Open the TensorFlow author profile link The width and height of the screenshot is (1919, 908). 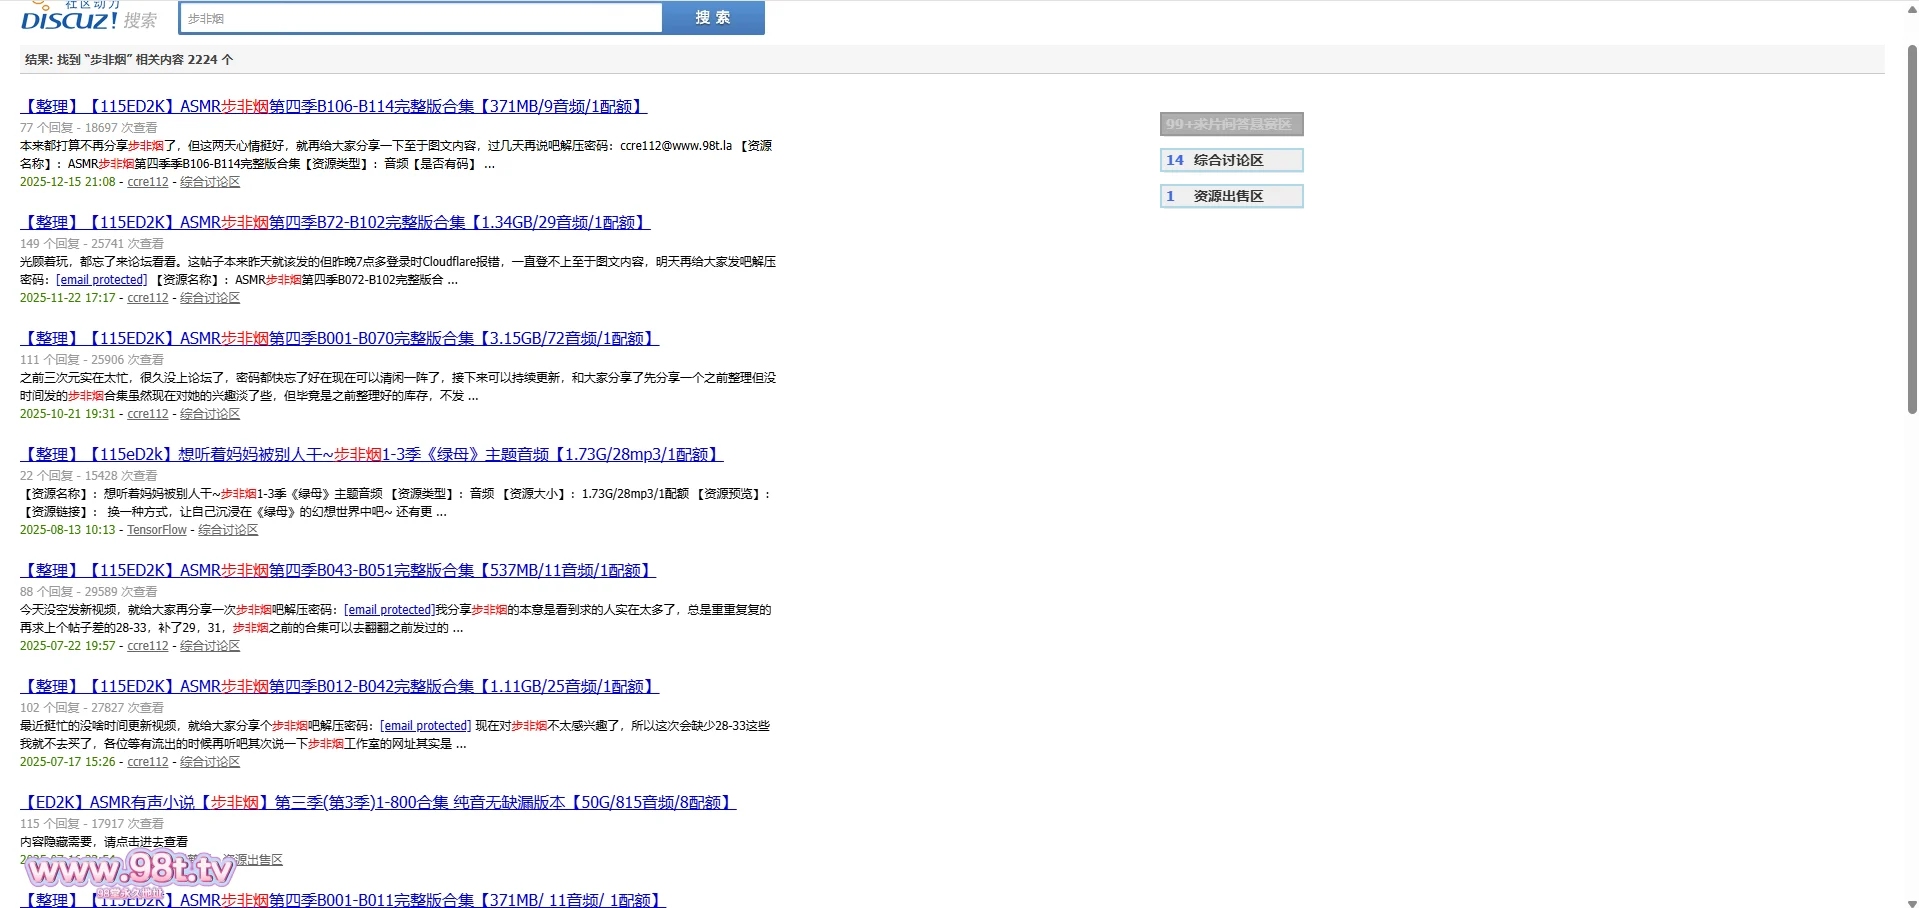[157, 530]
